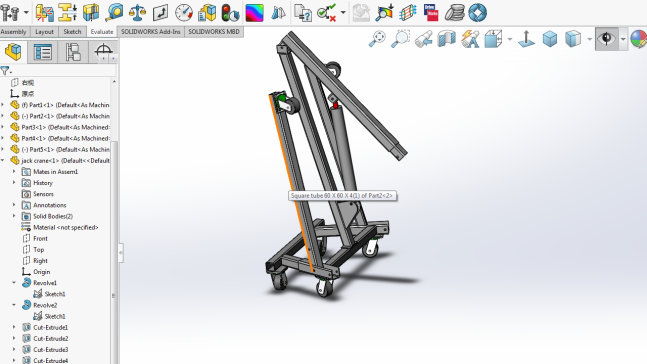Click the filter funnel in the tree
Viewport: 647px width, 364px height.
coord(5,71)
